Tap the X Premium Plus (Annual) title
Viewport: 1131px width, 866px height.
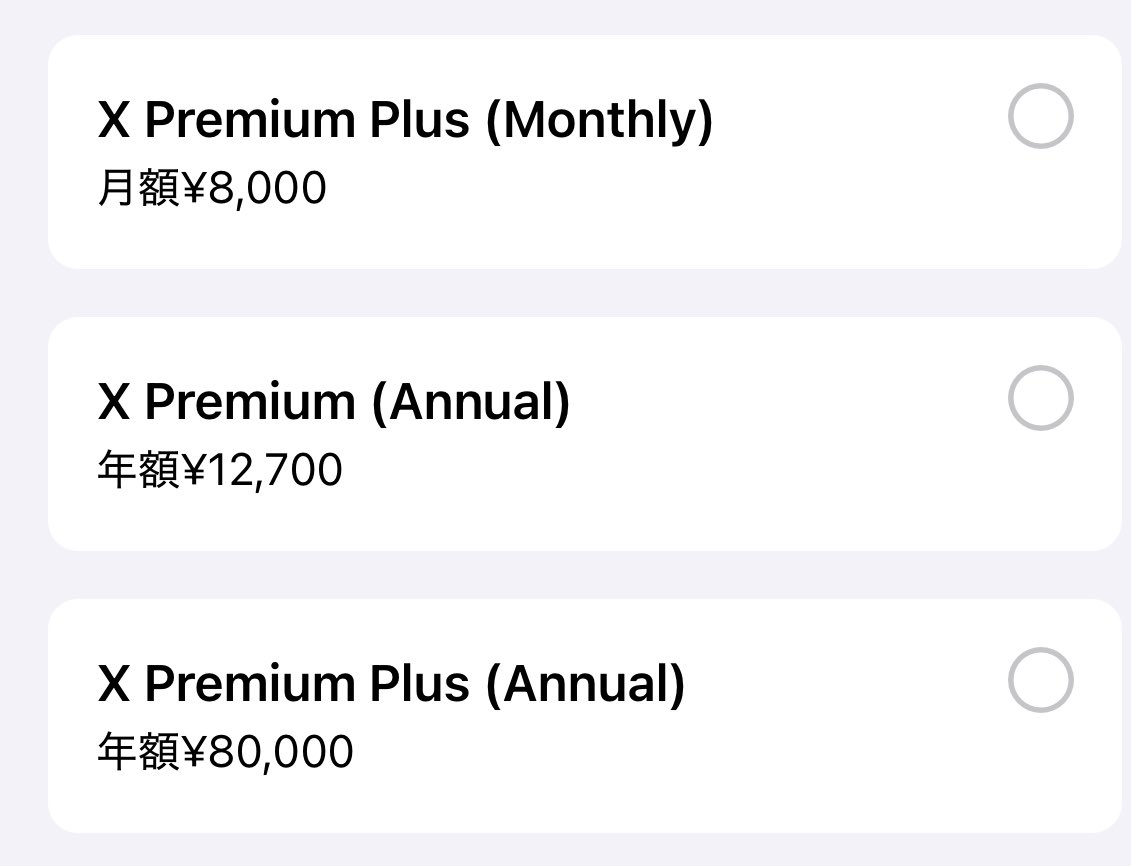click(391, 684)
